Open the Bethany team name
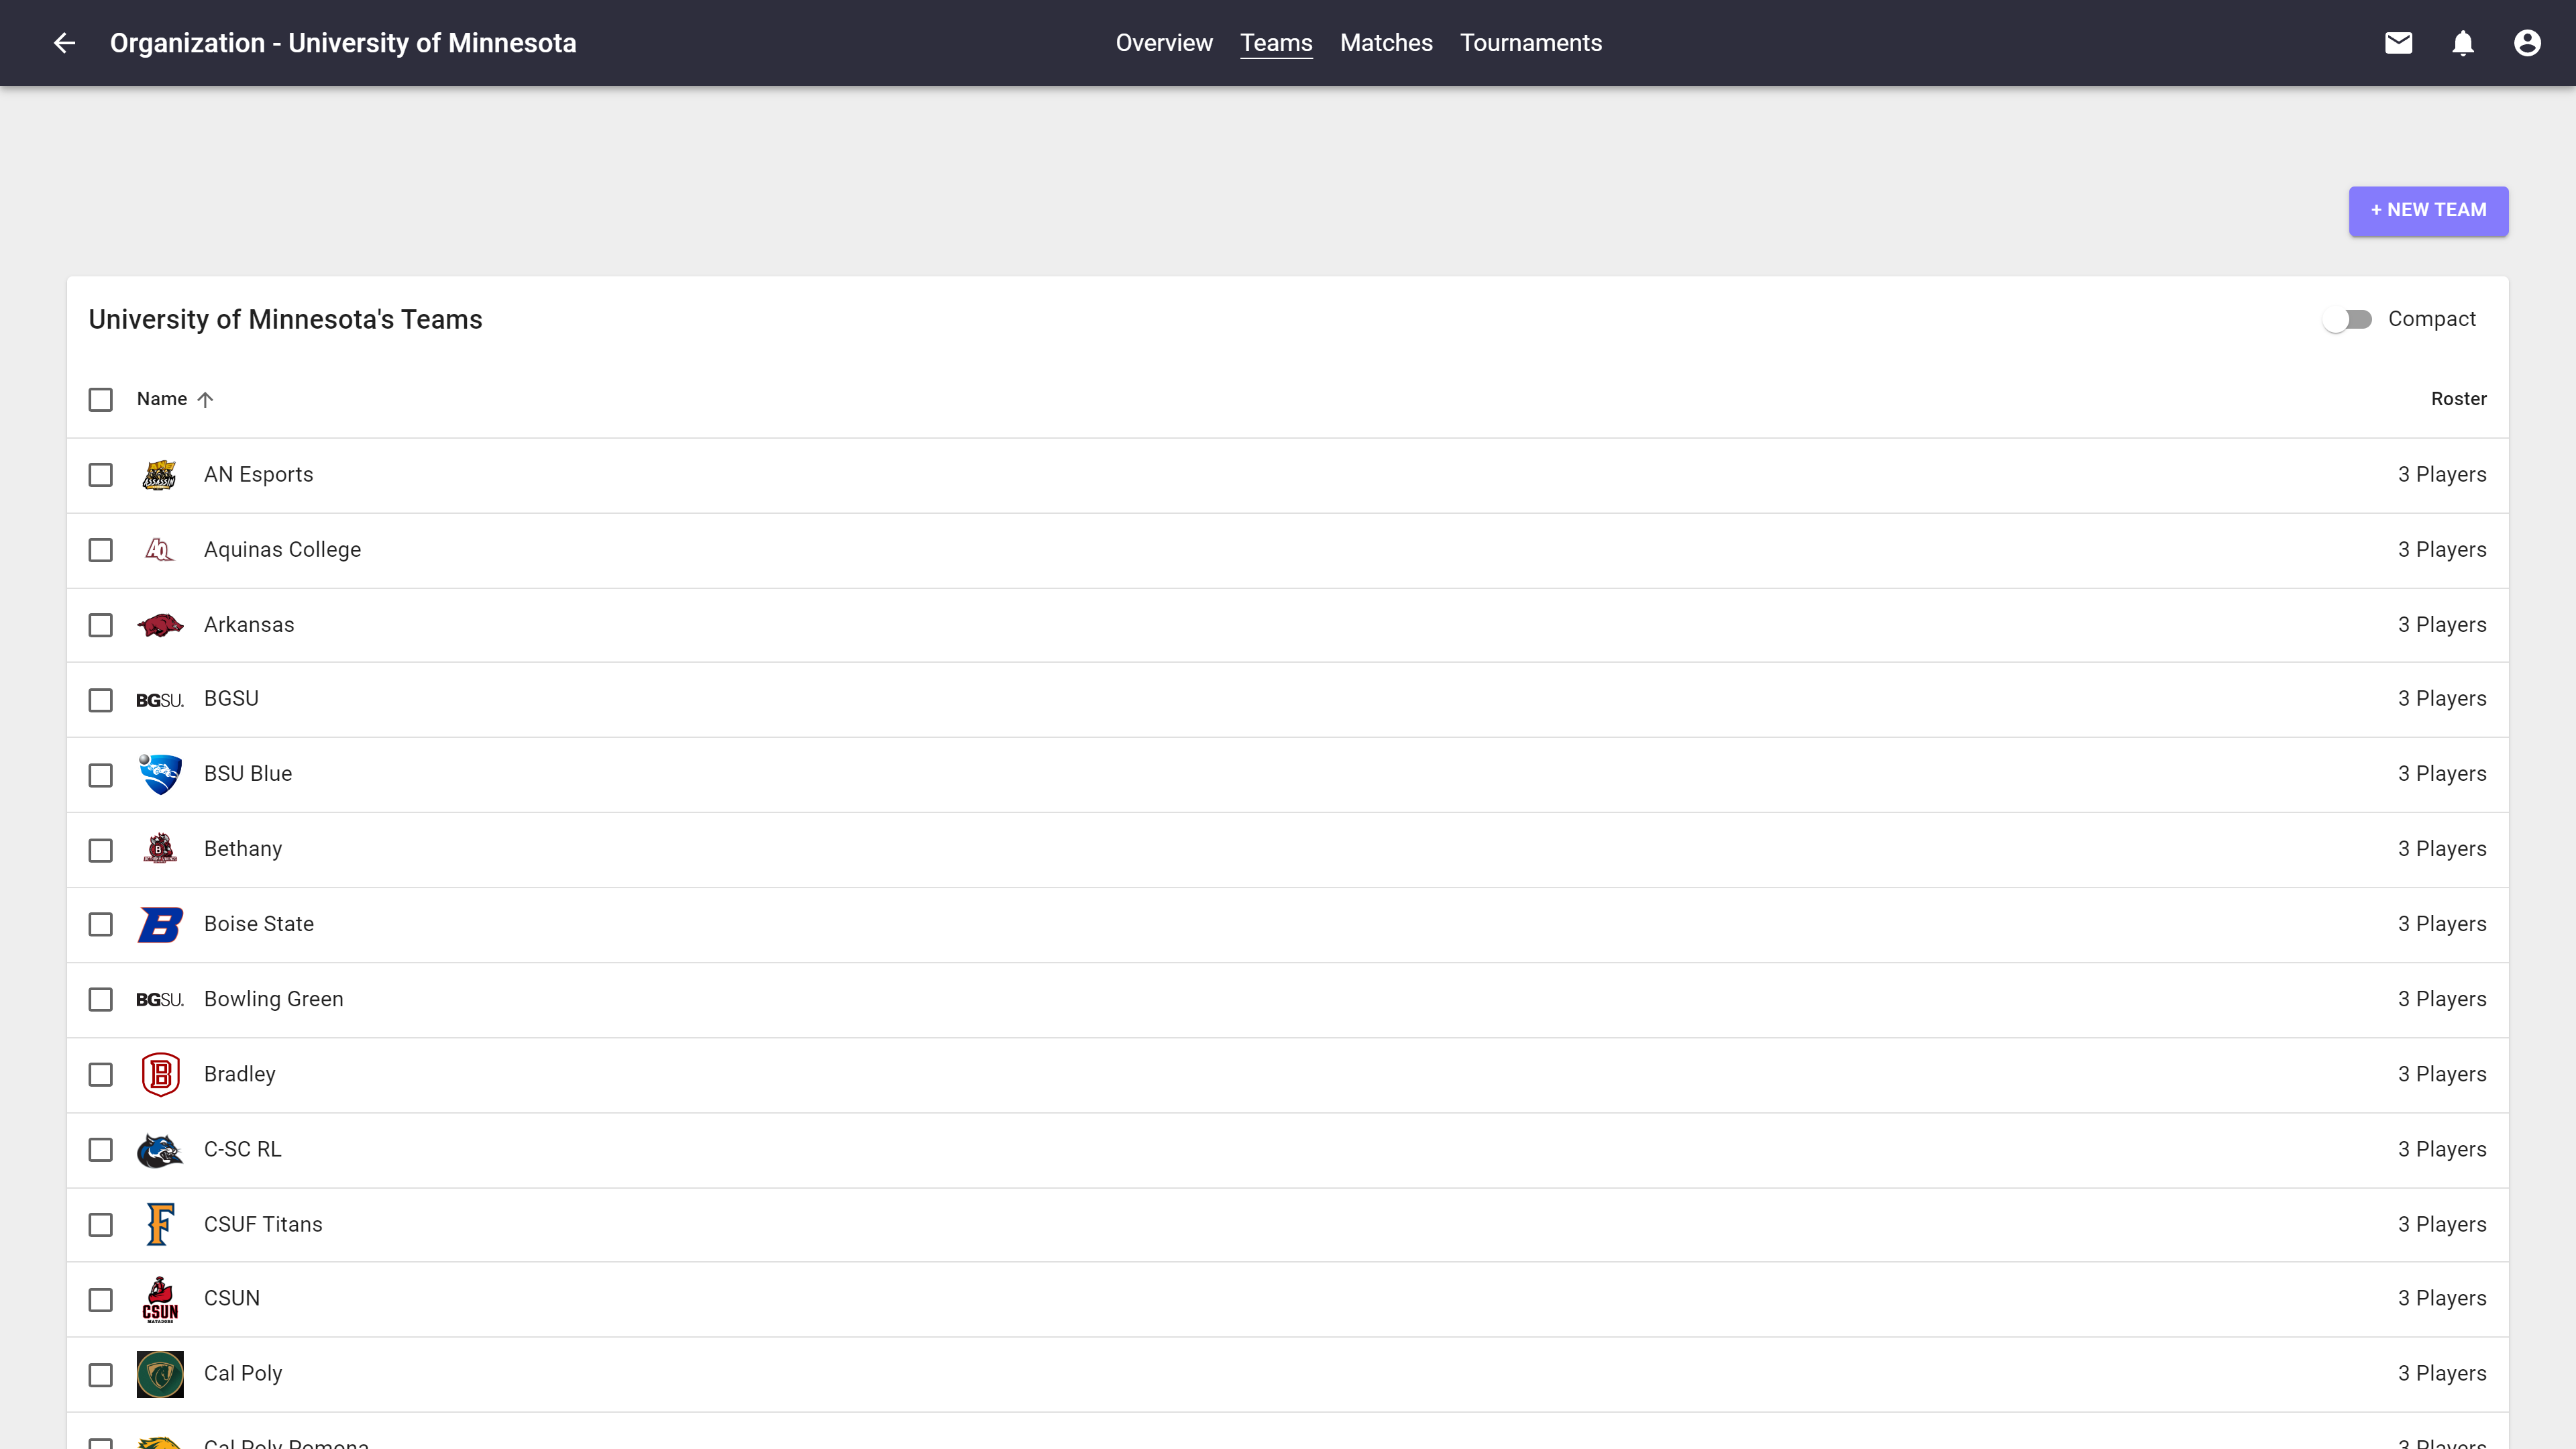2576x1449 pixels. click(x=243, y=848)
